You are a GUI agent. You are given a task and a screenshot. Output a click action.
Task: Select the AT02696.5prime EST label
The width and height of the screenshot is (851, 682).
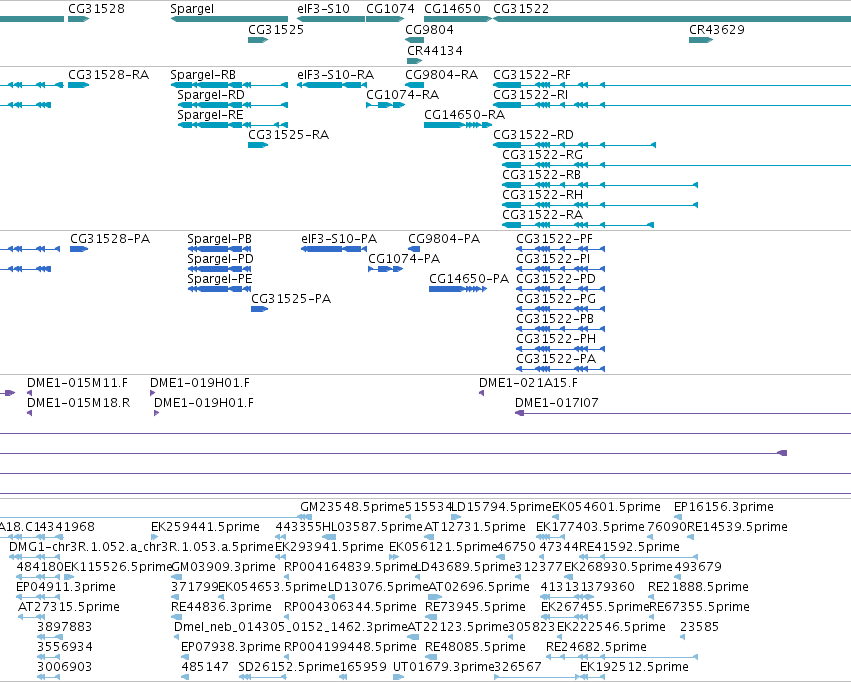click(479, 587)
